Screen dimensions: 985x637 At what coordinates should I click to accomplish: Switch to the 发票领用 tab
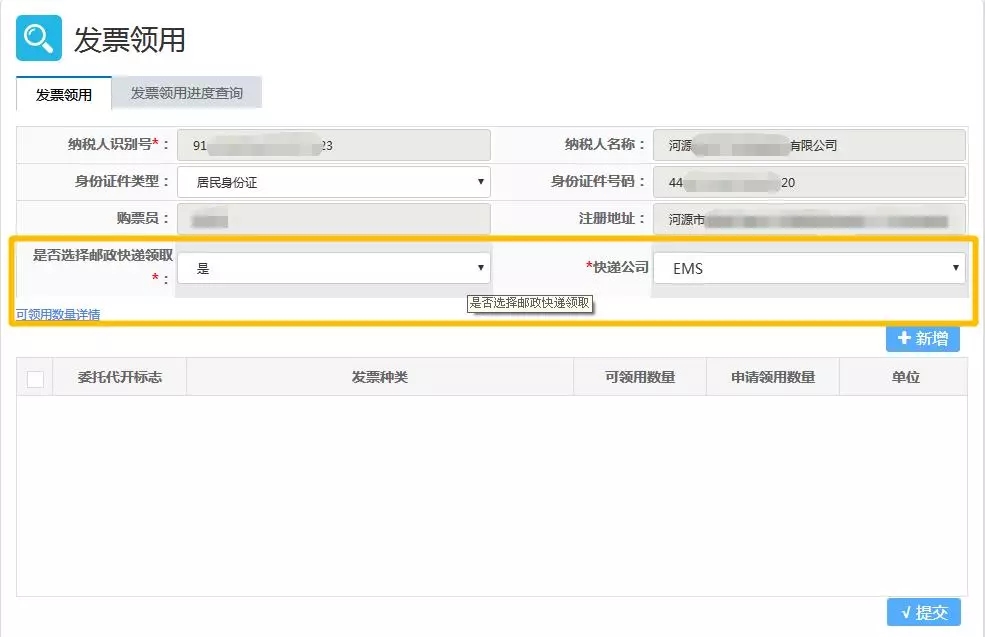[x=63, y=94]
